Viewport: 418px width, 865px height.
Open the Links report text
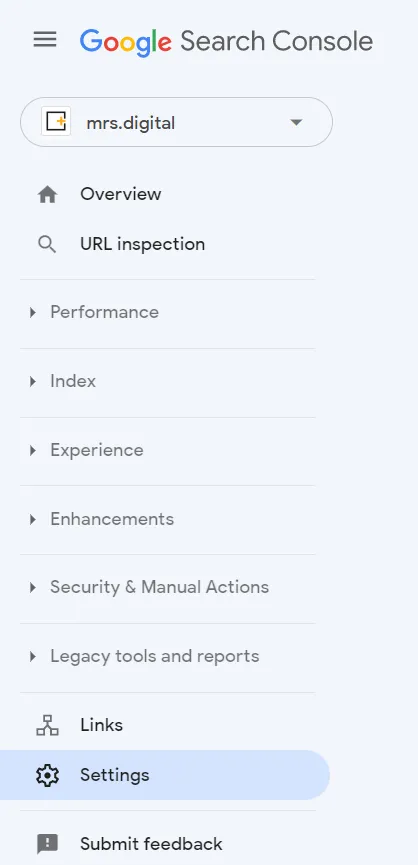pyautogui.click(x=101, y=725)
